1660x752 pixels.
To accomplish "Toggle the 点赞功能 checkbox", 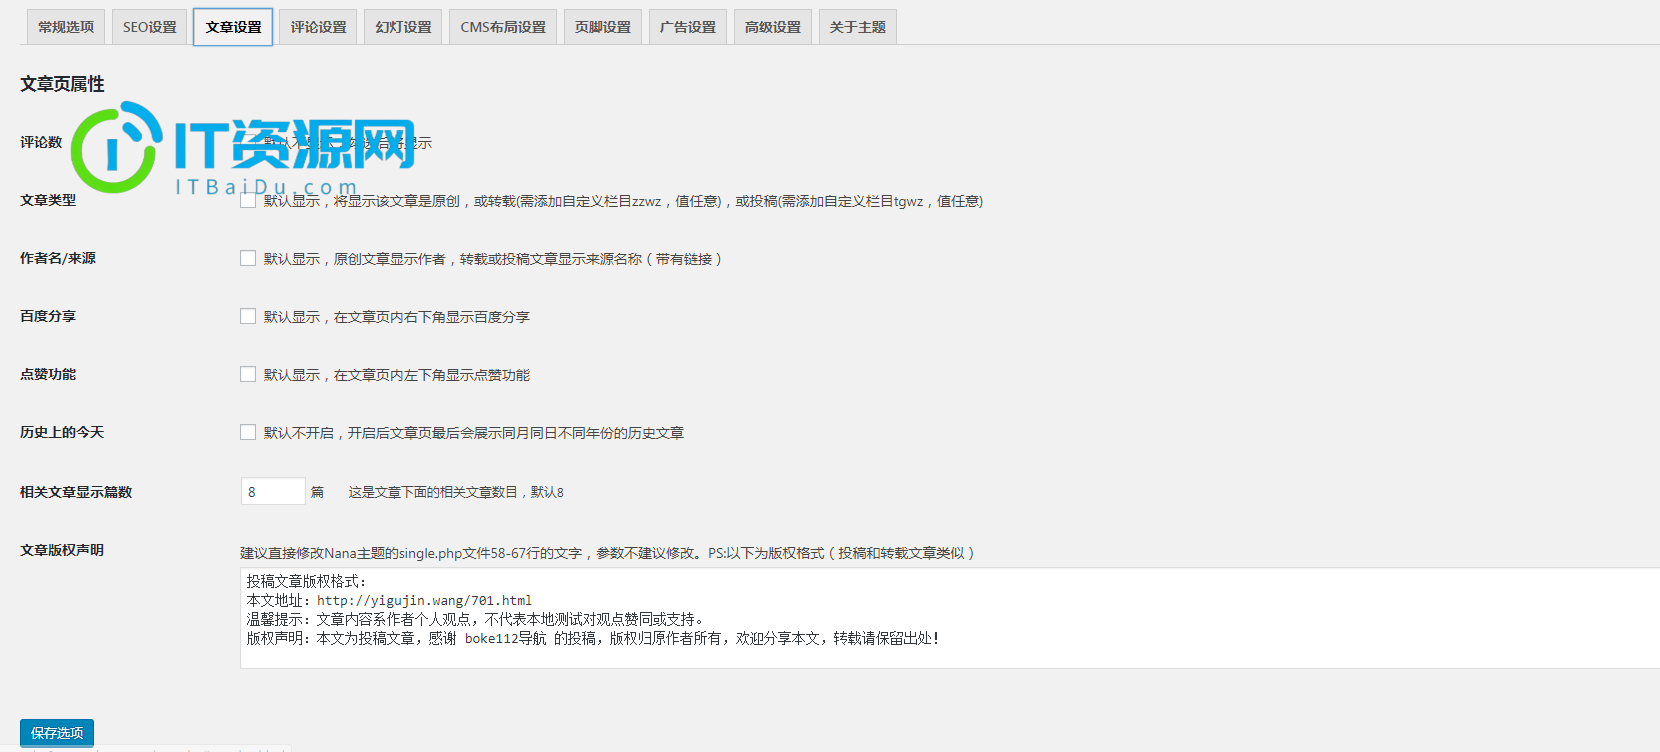I will pyautogui.click(x=248, y=374).
